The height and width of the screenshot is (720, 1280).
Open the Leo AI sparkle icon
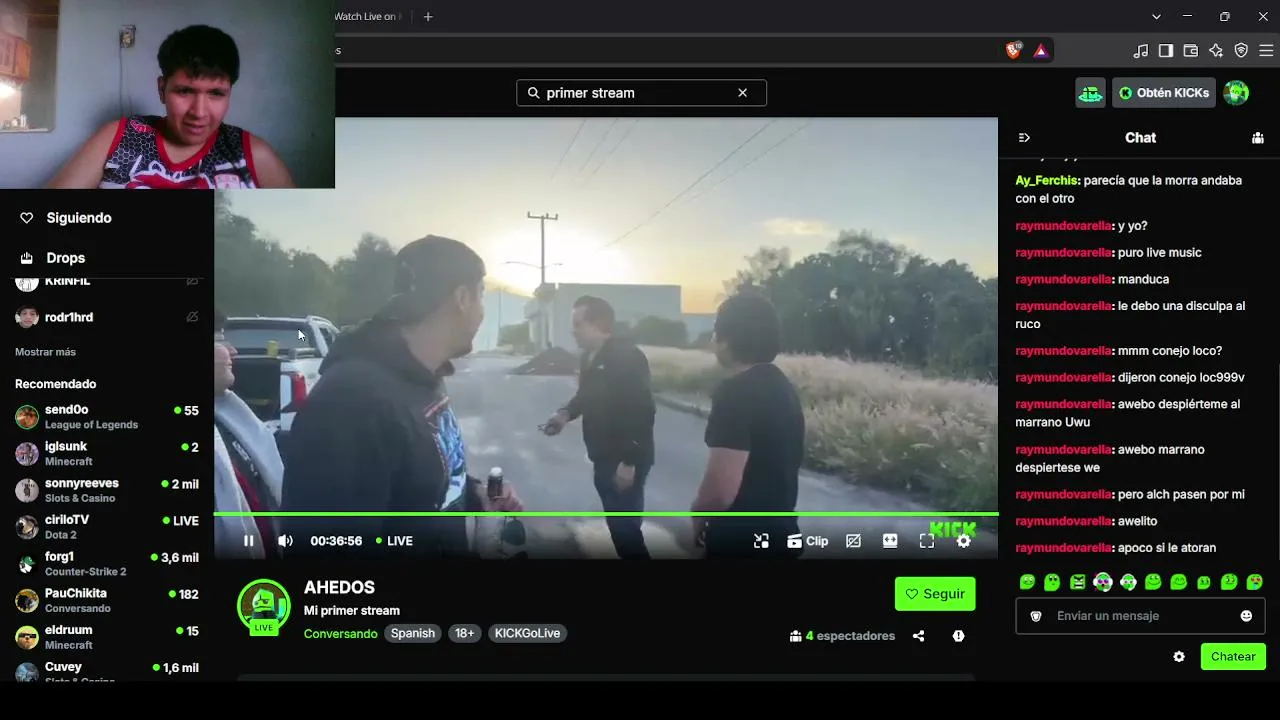coord(1216,50)
